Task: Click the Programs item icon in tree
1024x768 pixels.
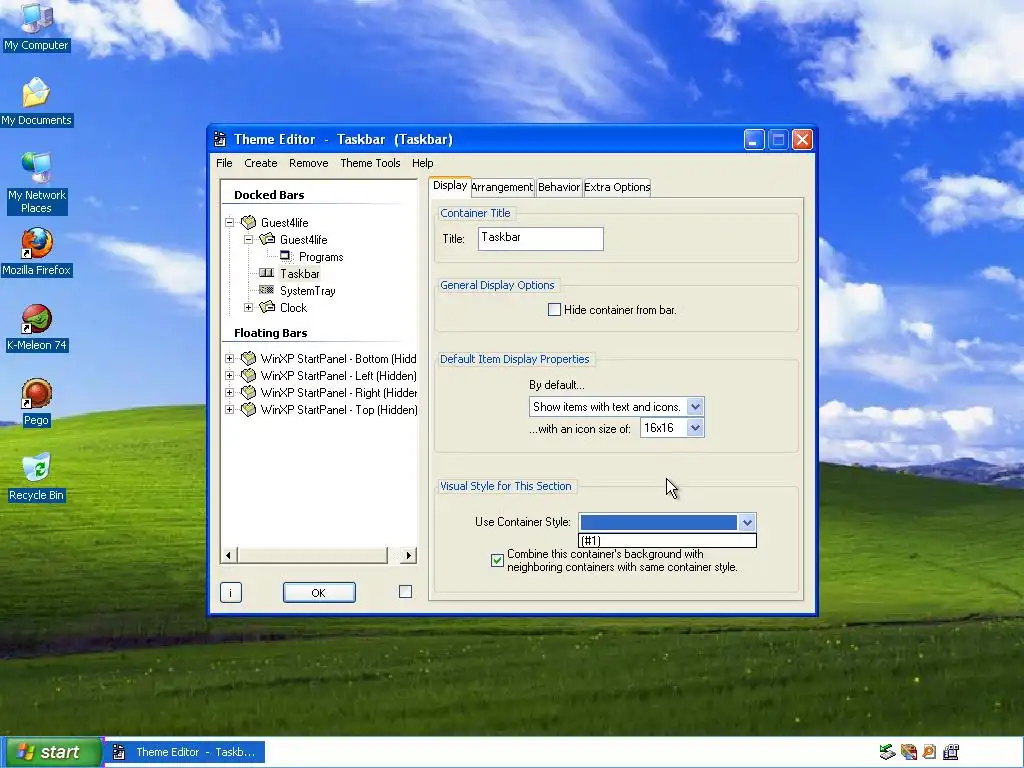Action: coord(286,256)
